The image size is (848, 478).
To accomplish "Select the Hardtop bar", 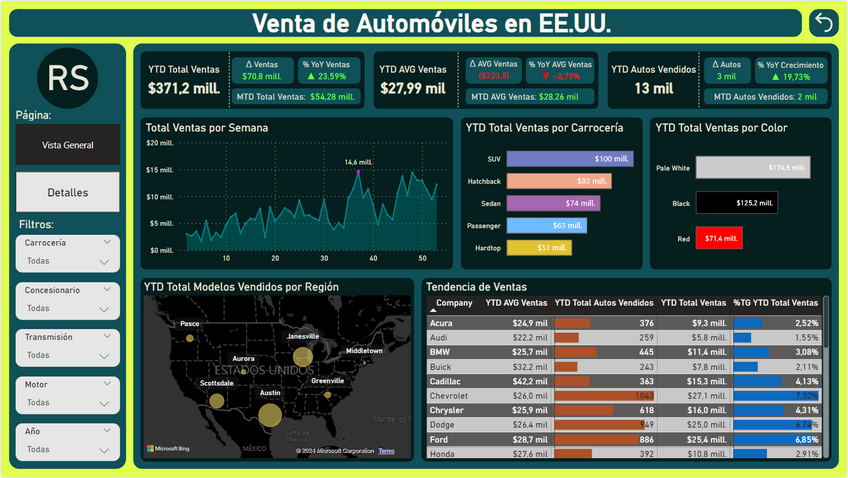I will [539, 248].
